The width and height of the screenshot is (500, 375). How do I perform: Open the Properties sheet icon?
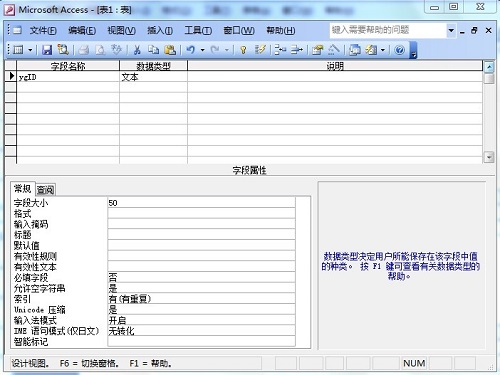pos(317,50)
